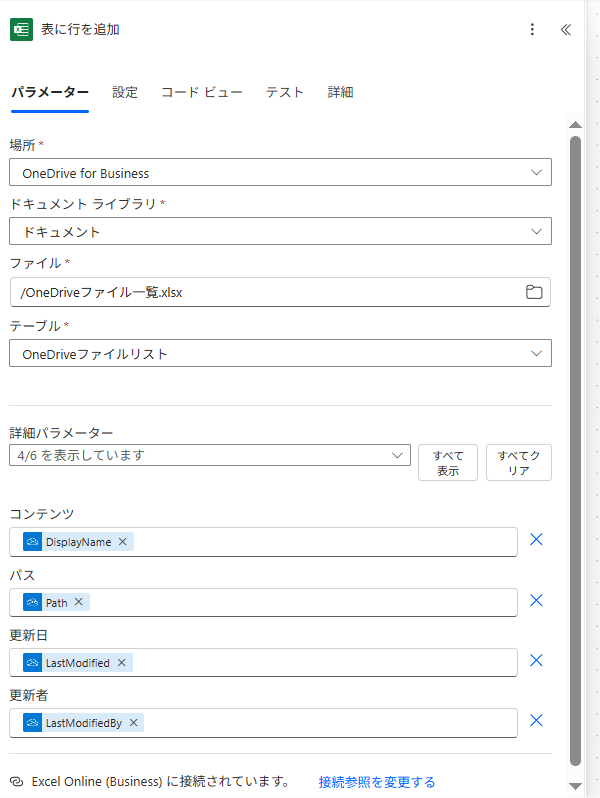This screenshot has width=600, height=798.
Task: Open the 場所 dropdown OneDrive for Business
Action: (x=280, y=173)
